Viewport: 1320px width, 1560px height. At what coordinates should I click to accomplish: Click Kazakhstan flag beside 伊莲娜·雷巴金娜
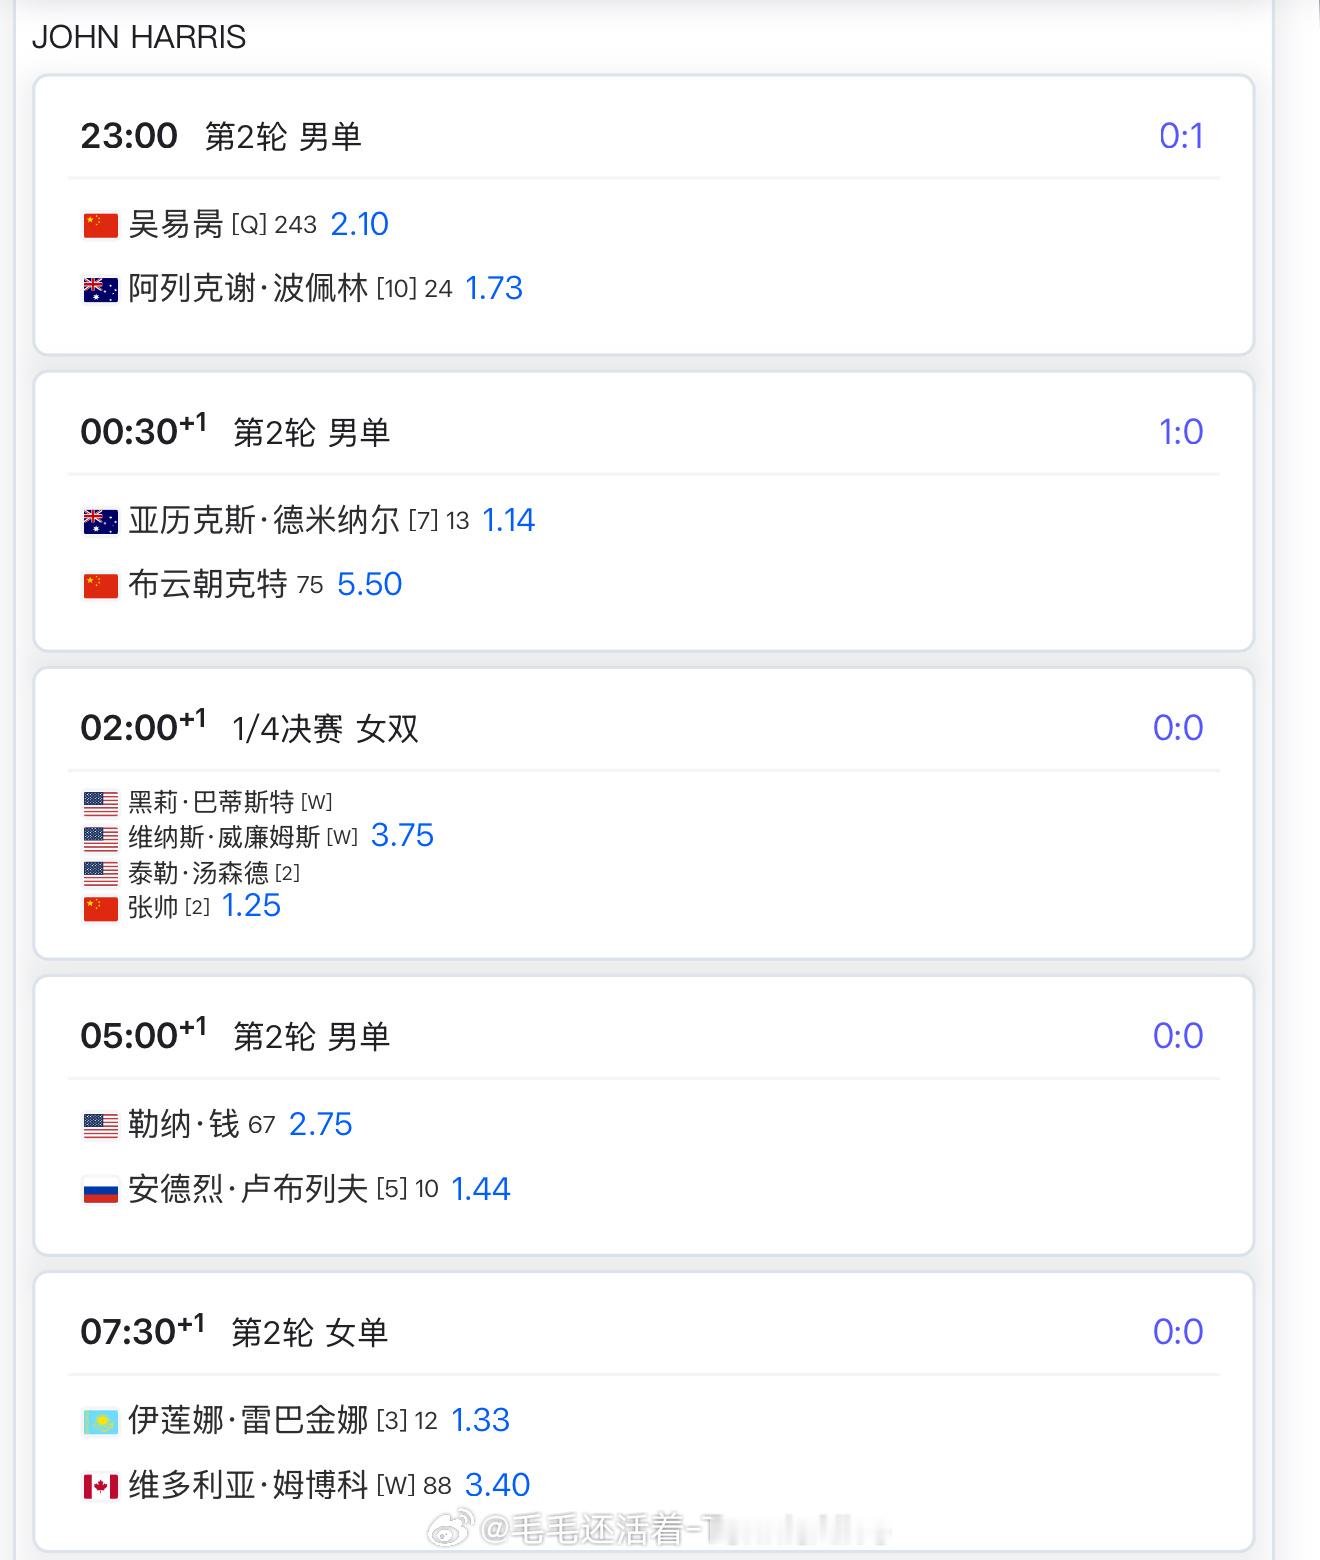pyautogui.click(x=100, y=1421)
